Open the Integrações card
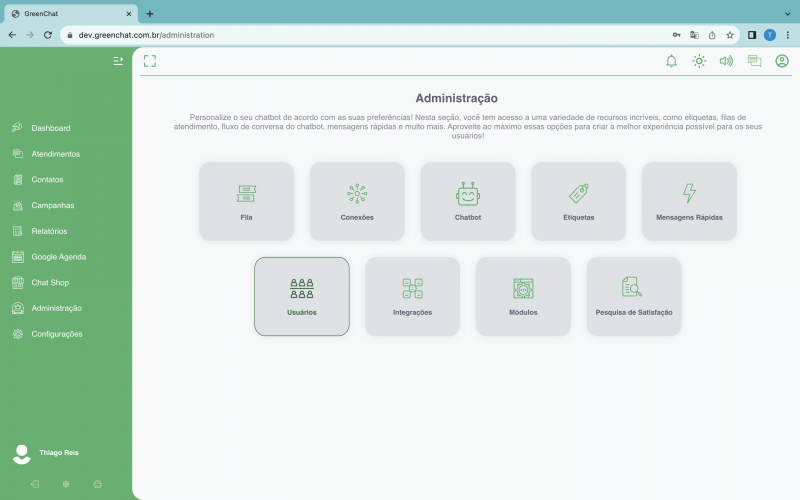The image size is (800, 500). pos(412,296)
